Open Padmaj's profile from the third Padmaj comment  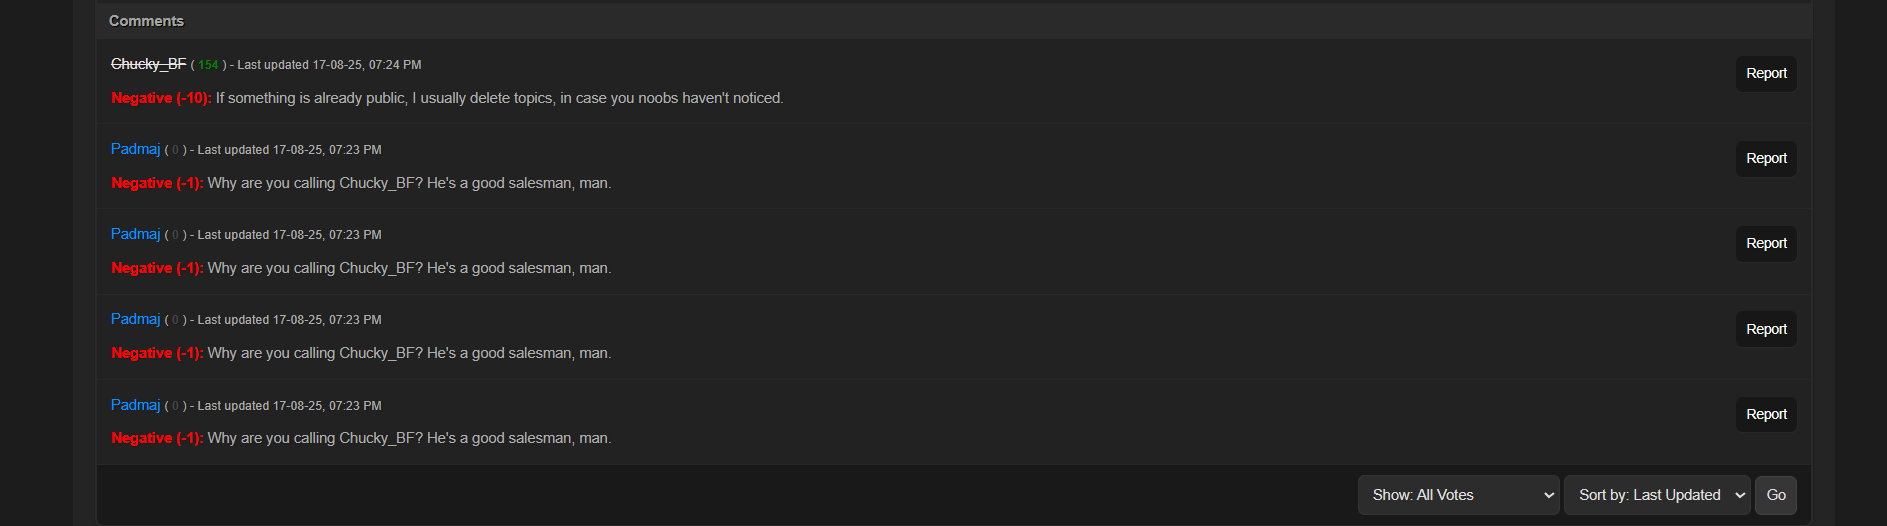click(x=135, y=319)
